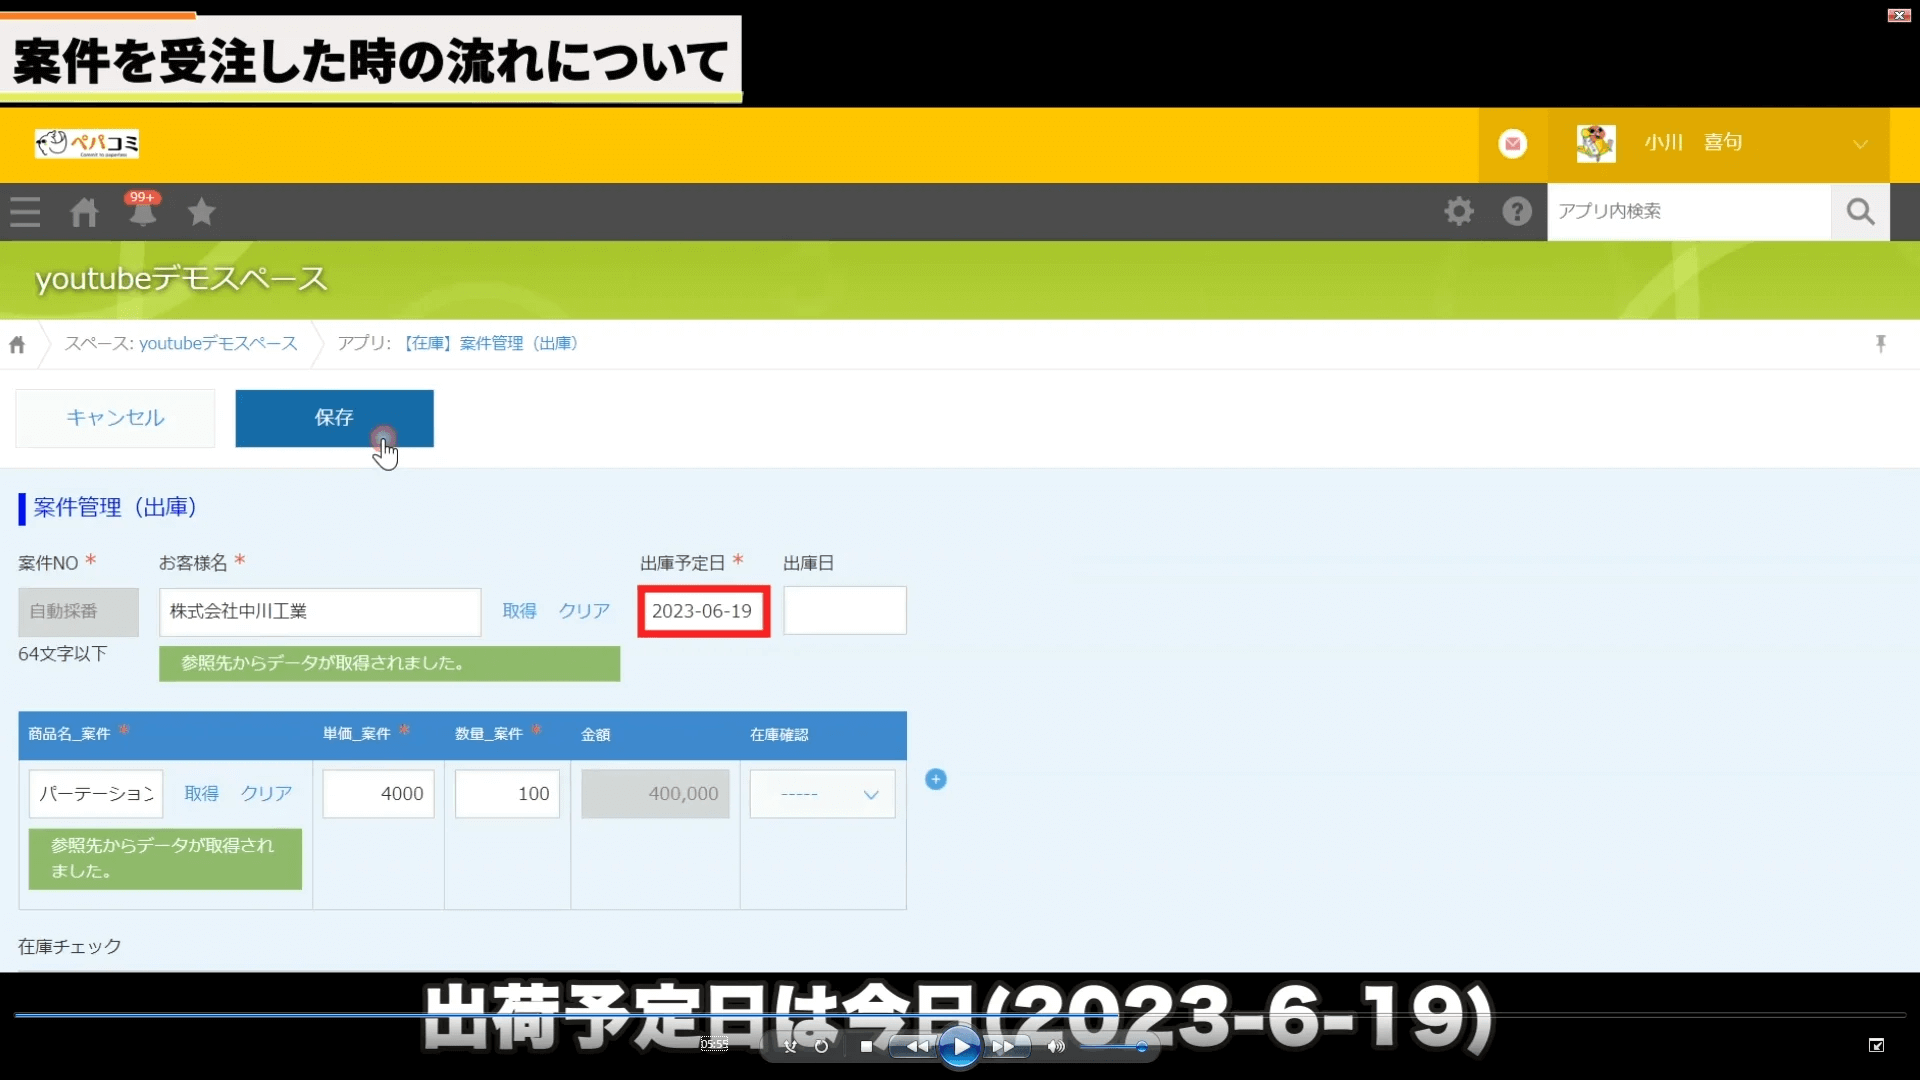Open 【在庫】案件管理（出庫） app breadcrumb

tap(491, 343)
